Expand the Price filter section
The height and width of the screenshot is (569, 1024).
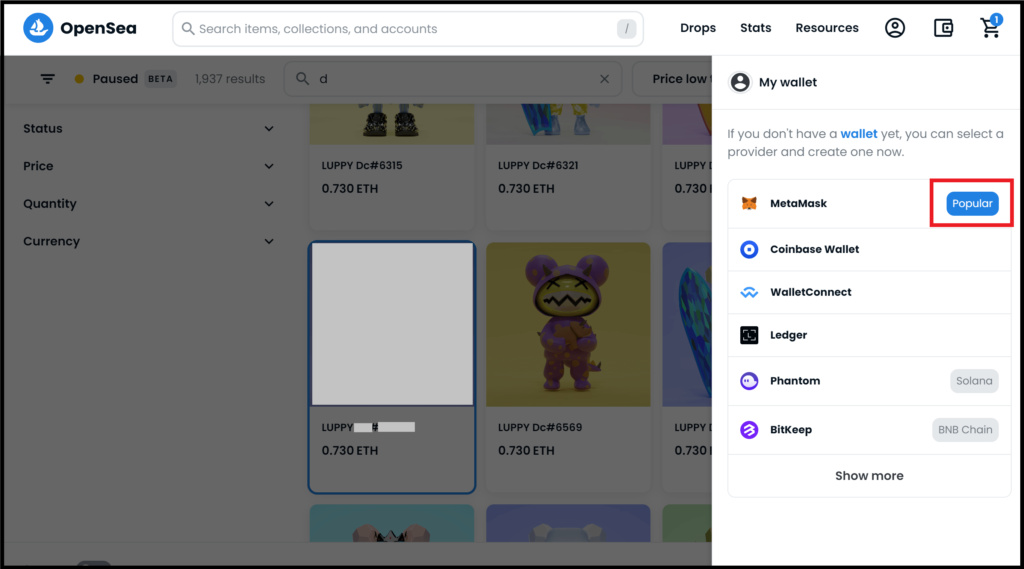(x=148, y=166)
